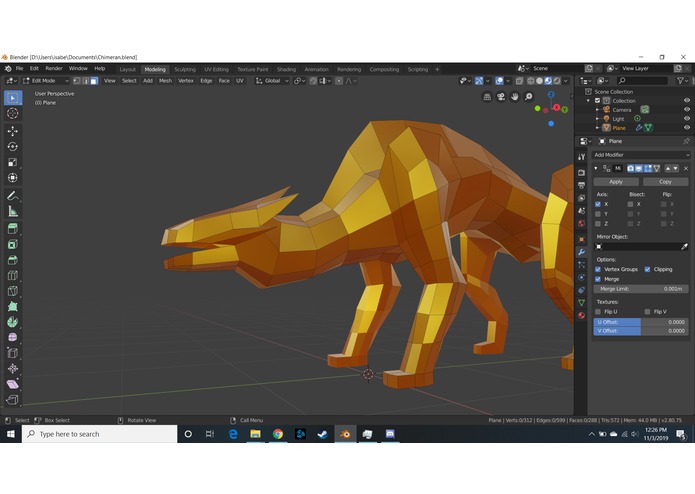Select the Inset Faces tool
Viewport: 695px width, 494px height.
[13, 244]
